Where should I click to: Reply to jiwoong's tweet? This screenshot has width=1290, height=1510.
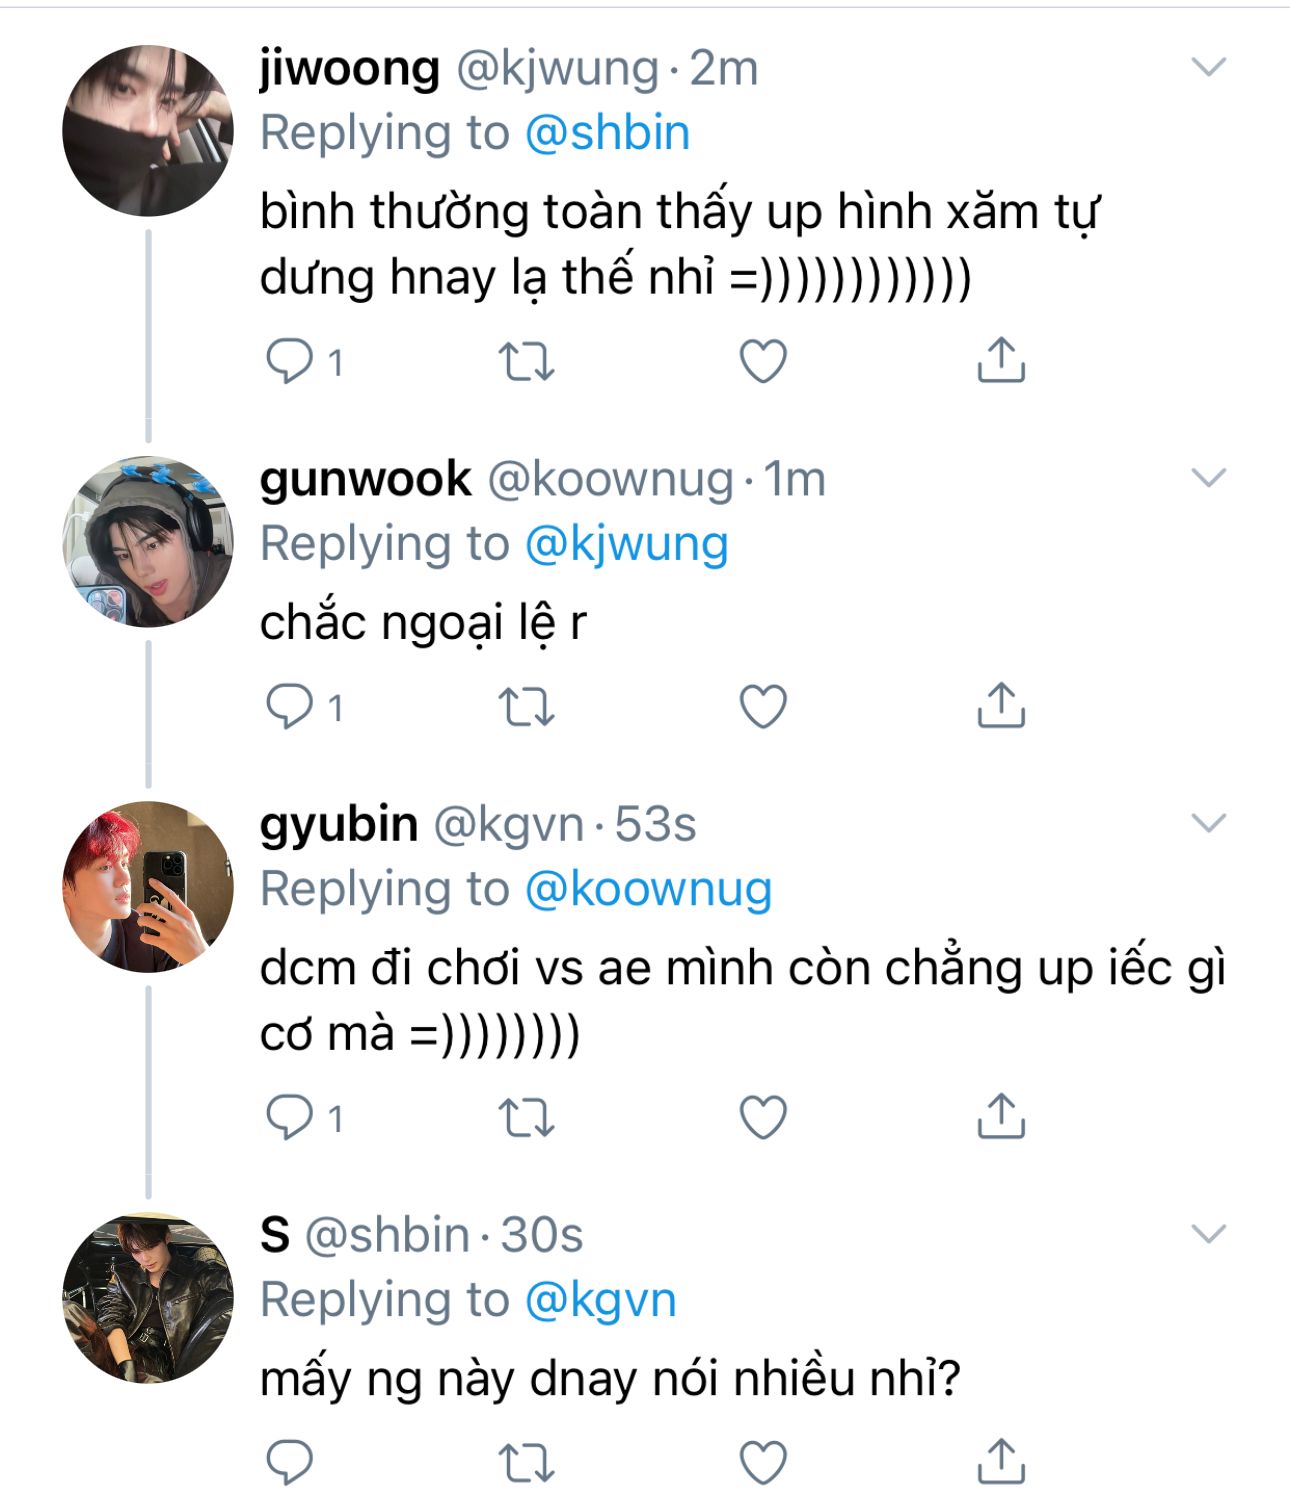290,361
